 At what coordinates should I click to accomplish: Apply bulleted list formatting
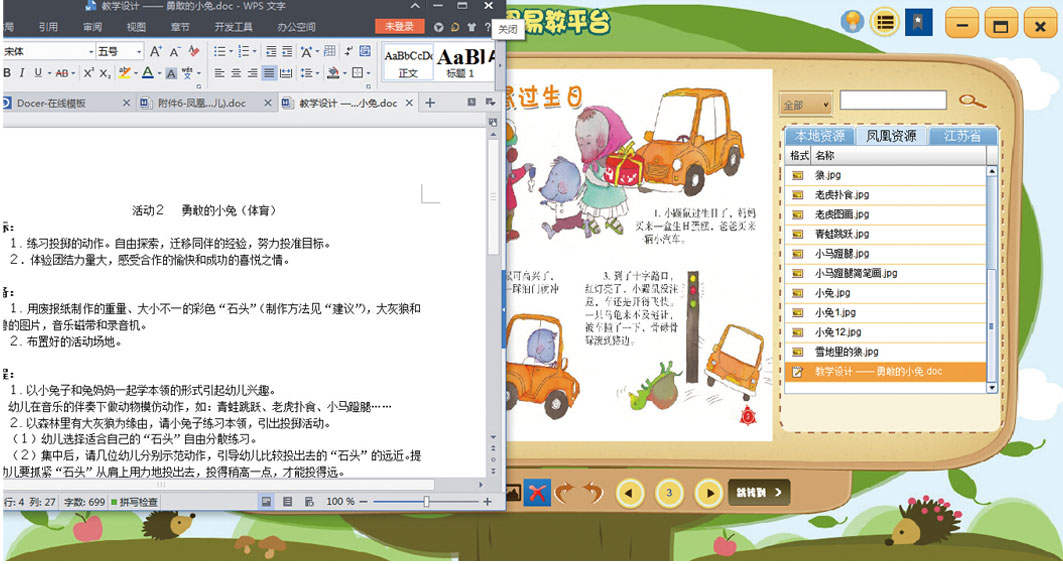tap(220, 52)
